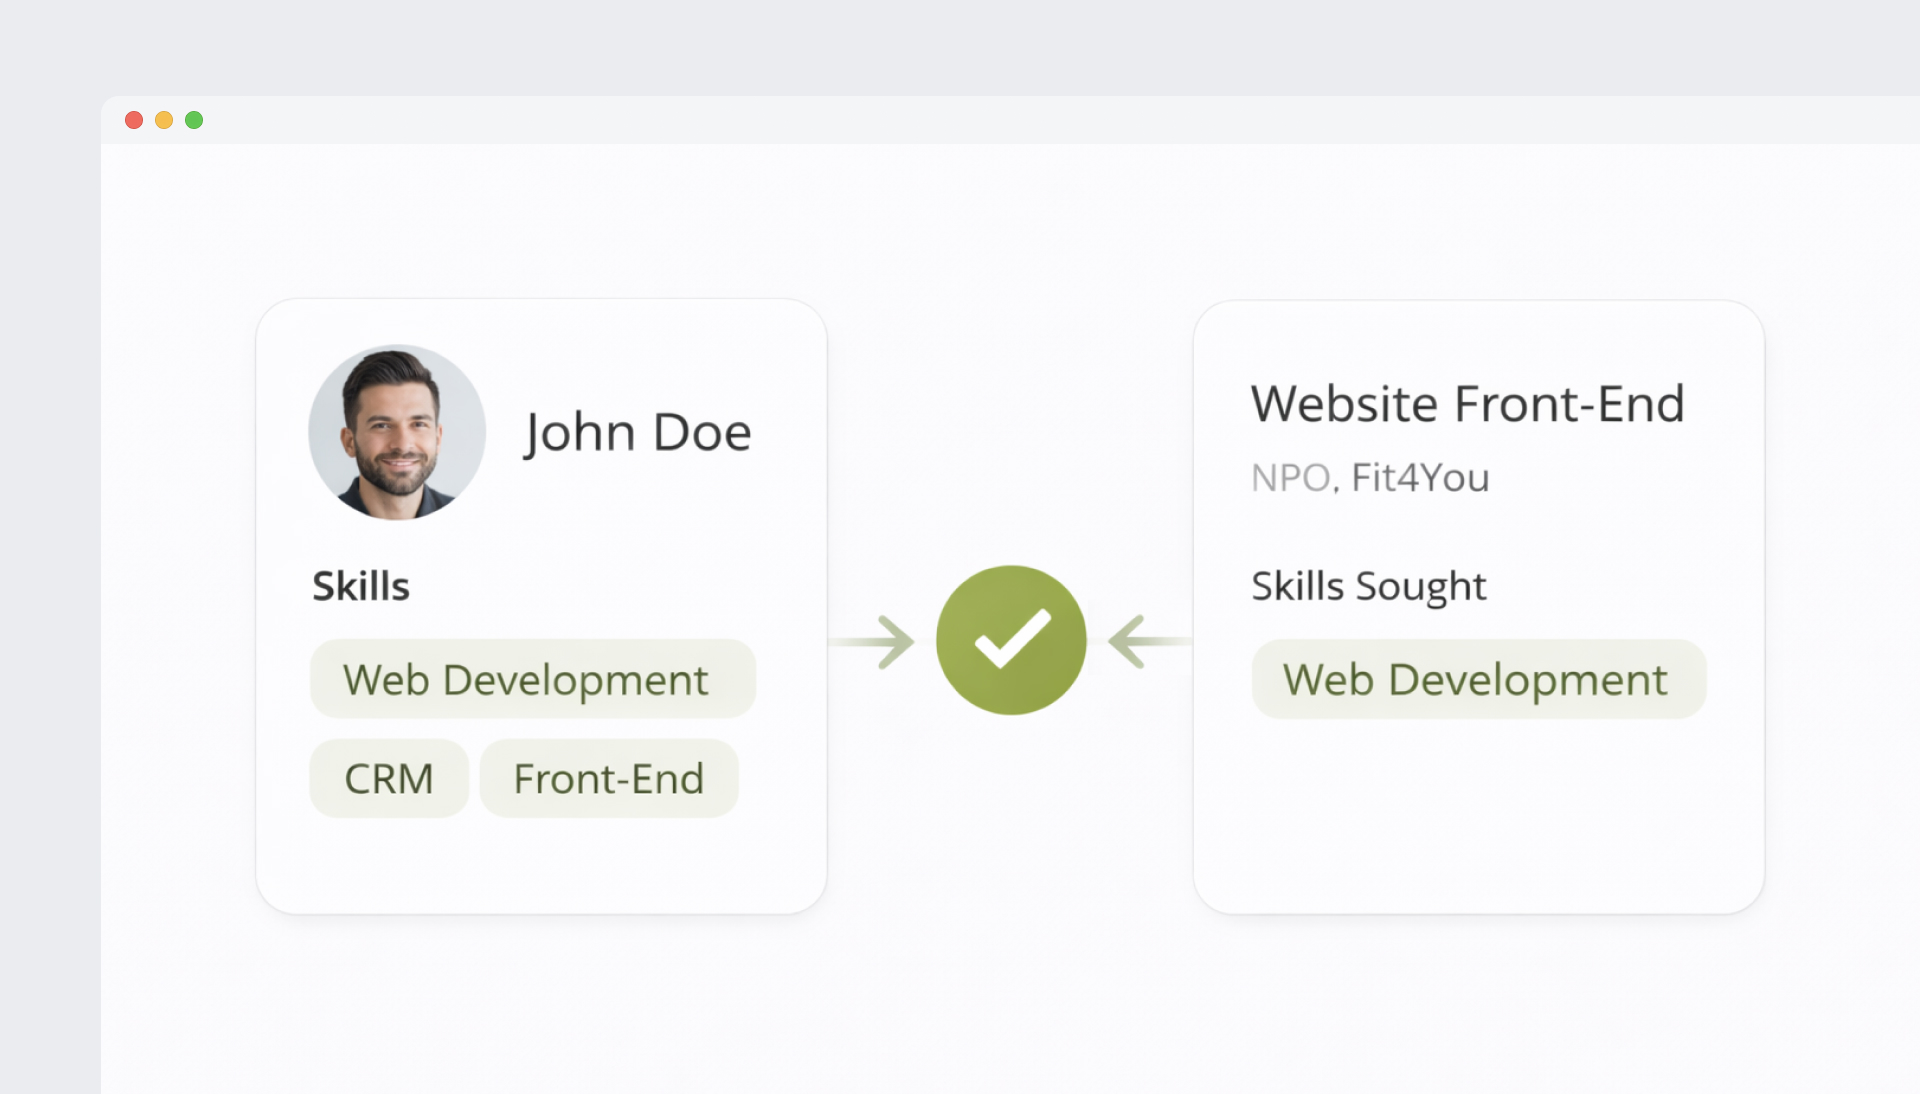Click the green maximize window dot

[x=194, y=120]
